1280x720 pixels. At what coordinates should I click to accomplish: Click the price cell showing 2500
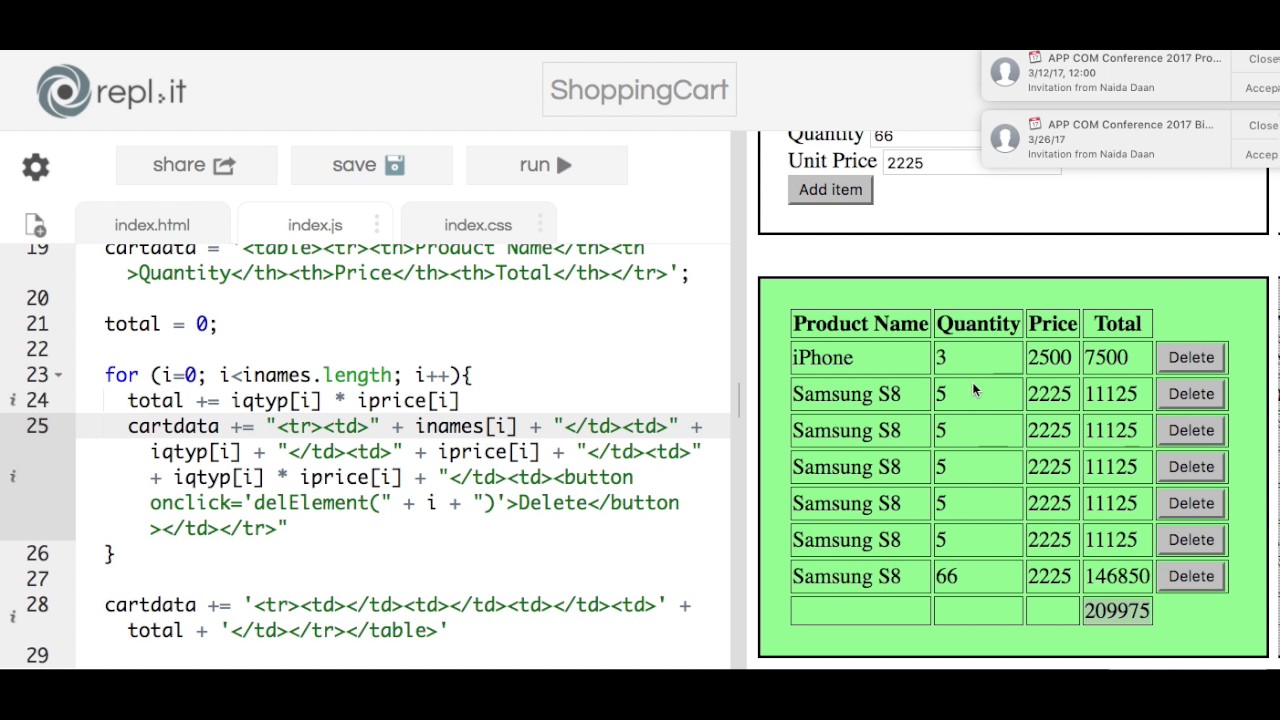tap(1052, 358)
